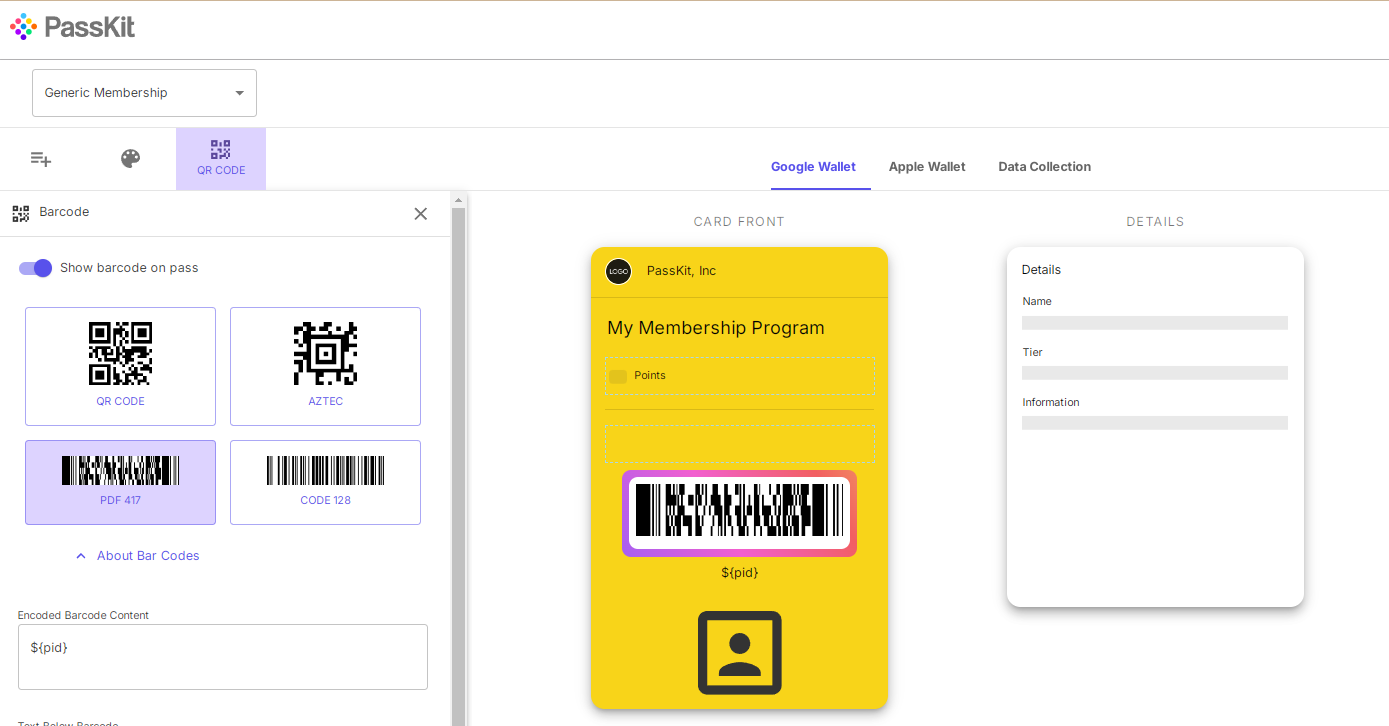Open the color palette design tab

(x=131, y=159)
